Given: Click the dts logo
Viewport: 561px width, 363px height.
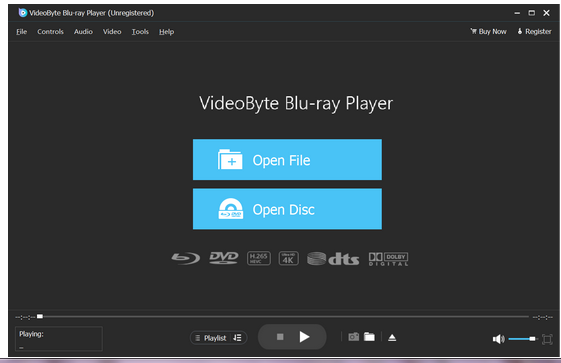Looking at the screenshot, I should point(333,259).
